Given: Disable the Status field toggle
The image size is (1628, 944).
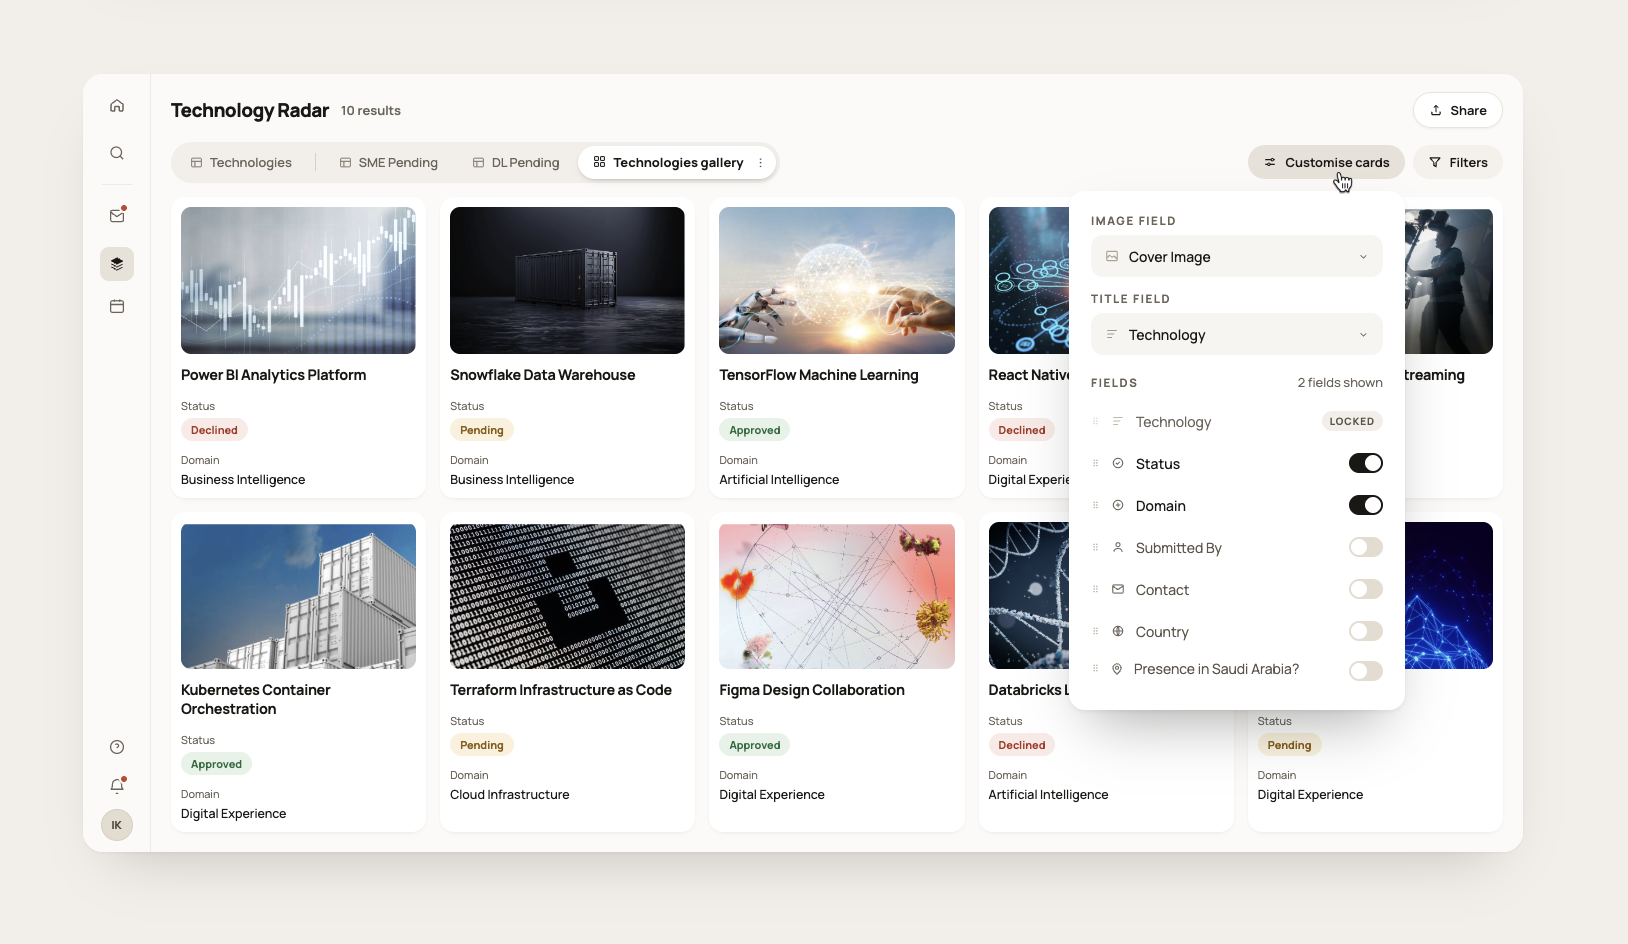Looking at the screenshot, I should (x=1365, y=463).
